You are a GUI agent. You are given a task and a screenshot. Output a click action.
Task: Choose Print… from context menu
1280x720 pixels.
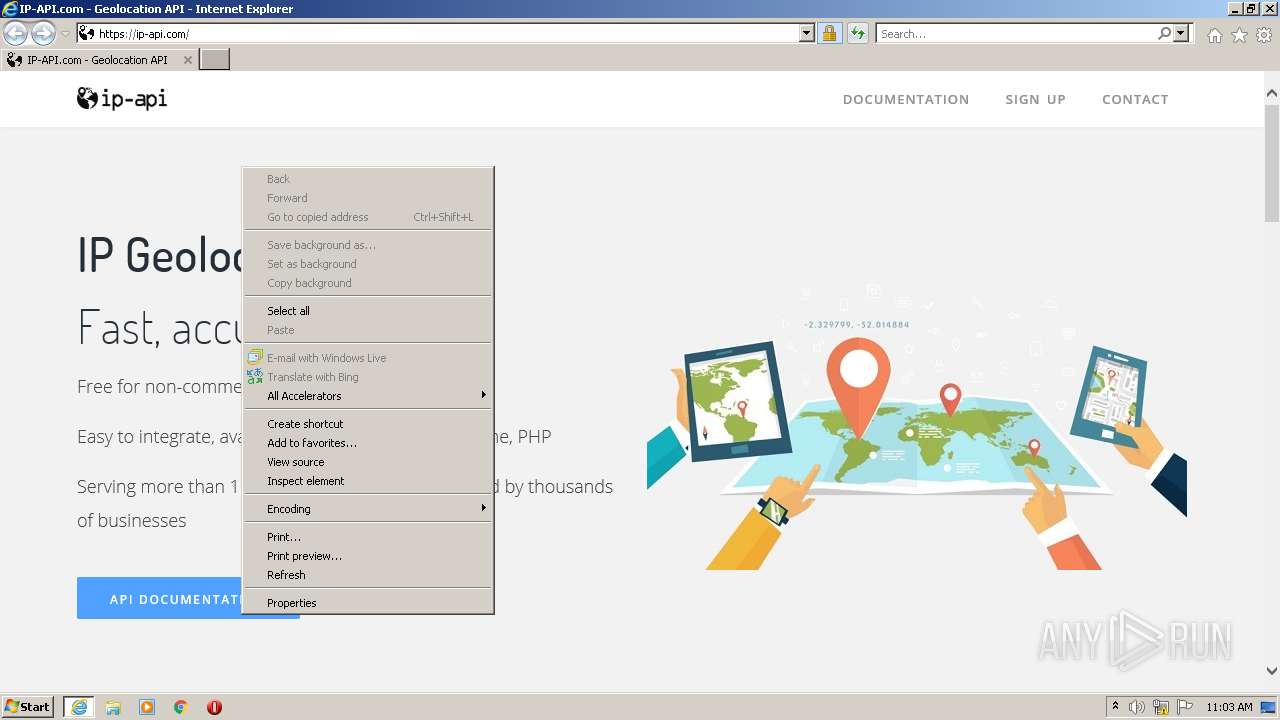(368, 537)
